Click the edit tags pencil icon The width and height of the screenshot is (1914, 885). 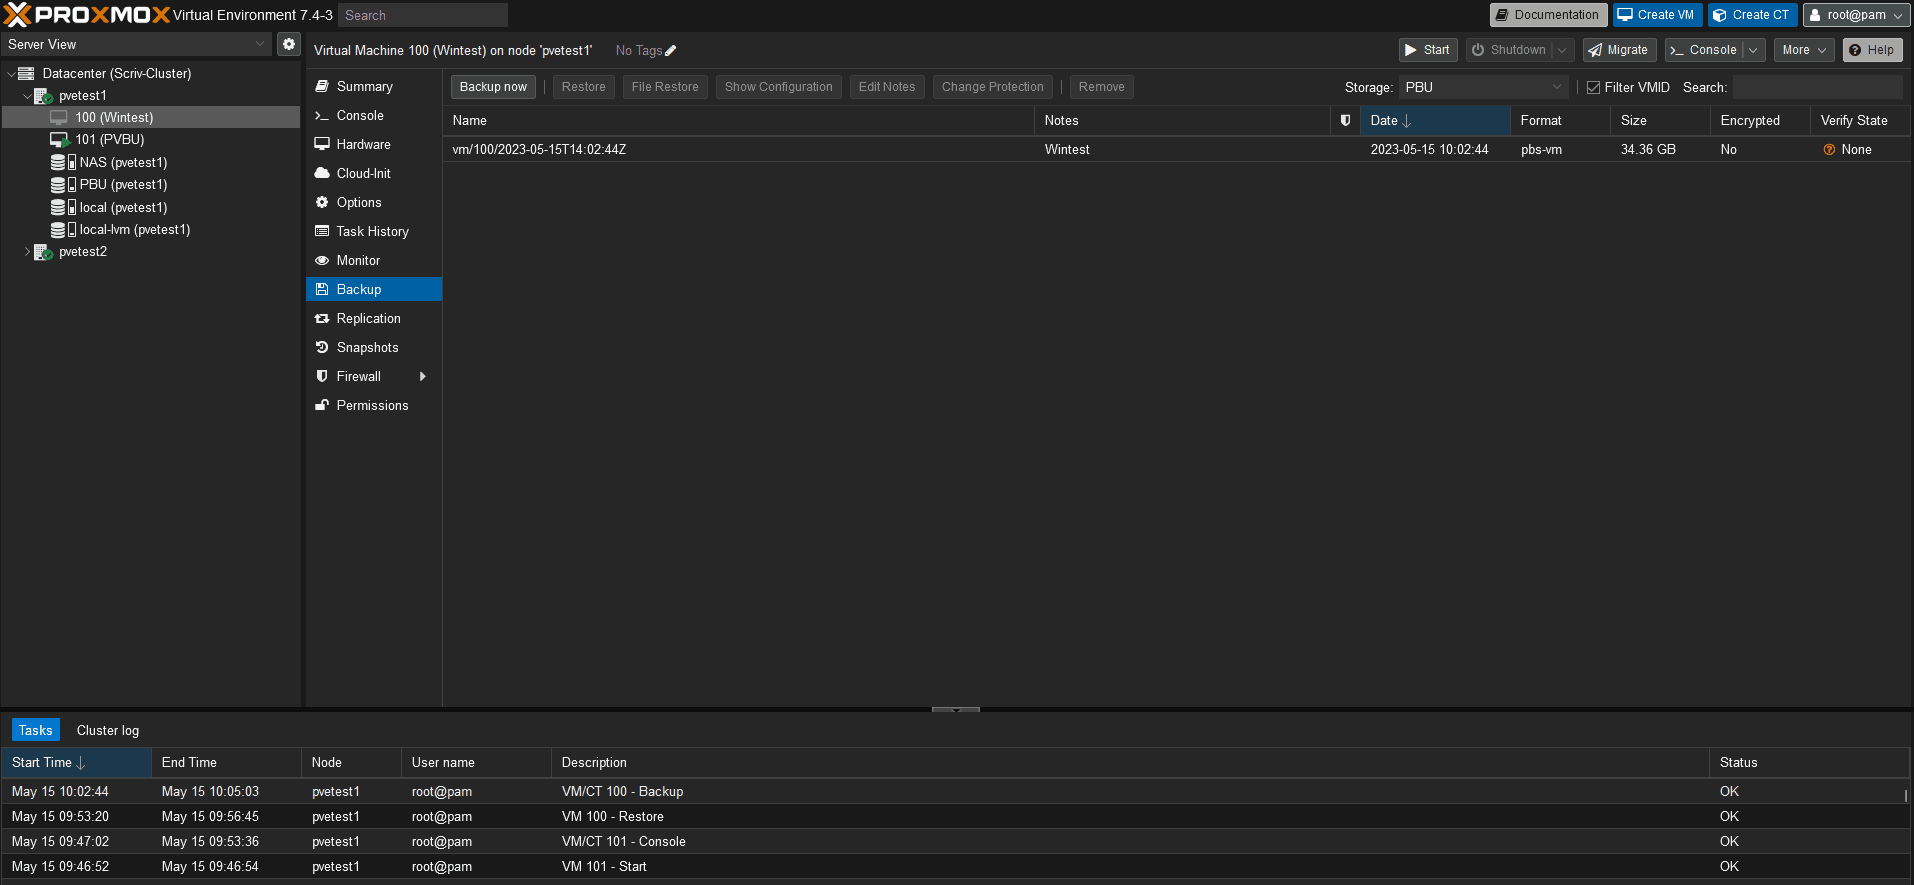[671, 51]
